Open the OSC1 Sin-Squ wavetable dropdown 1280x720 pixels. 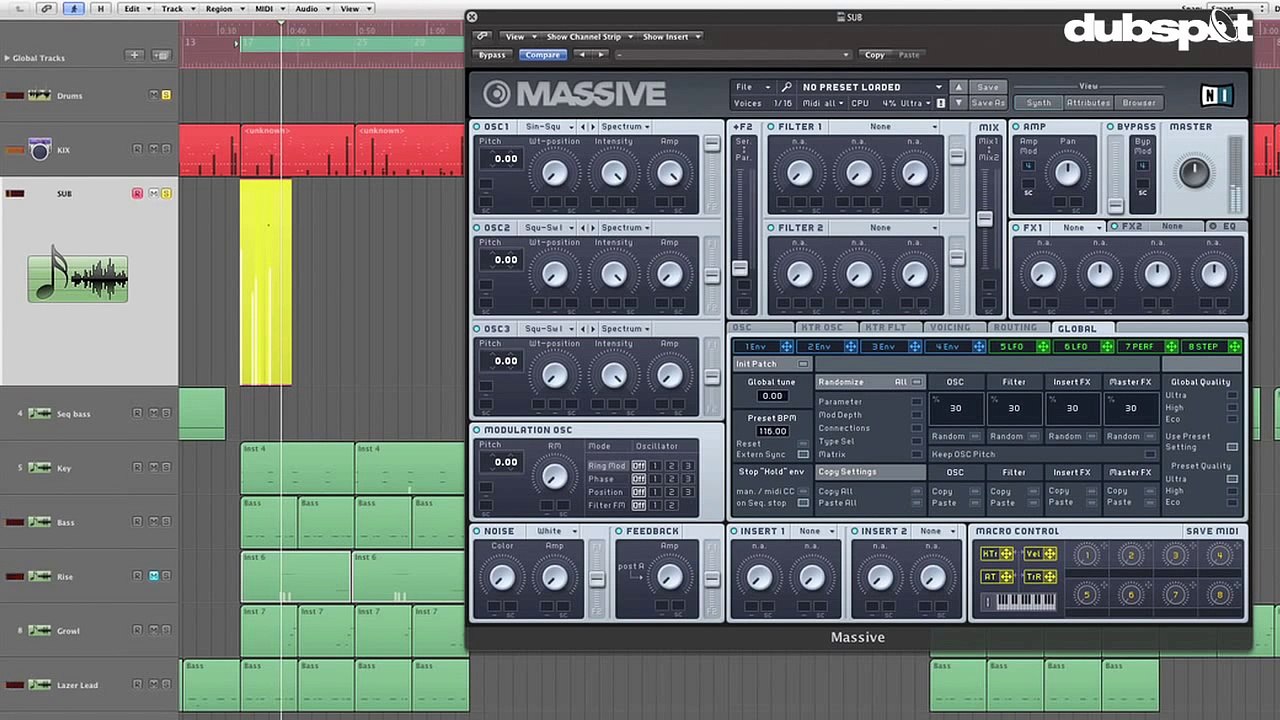tap(548, 127)
